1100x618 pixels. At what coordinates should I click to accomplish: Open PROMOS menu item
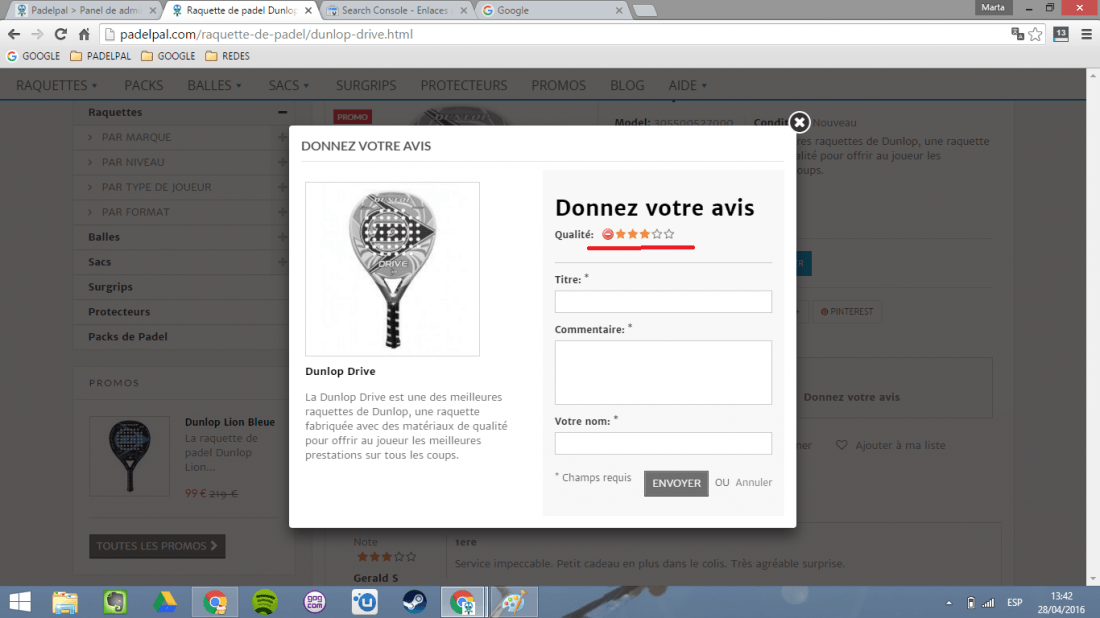coord(558,85)
